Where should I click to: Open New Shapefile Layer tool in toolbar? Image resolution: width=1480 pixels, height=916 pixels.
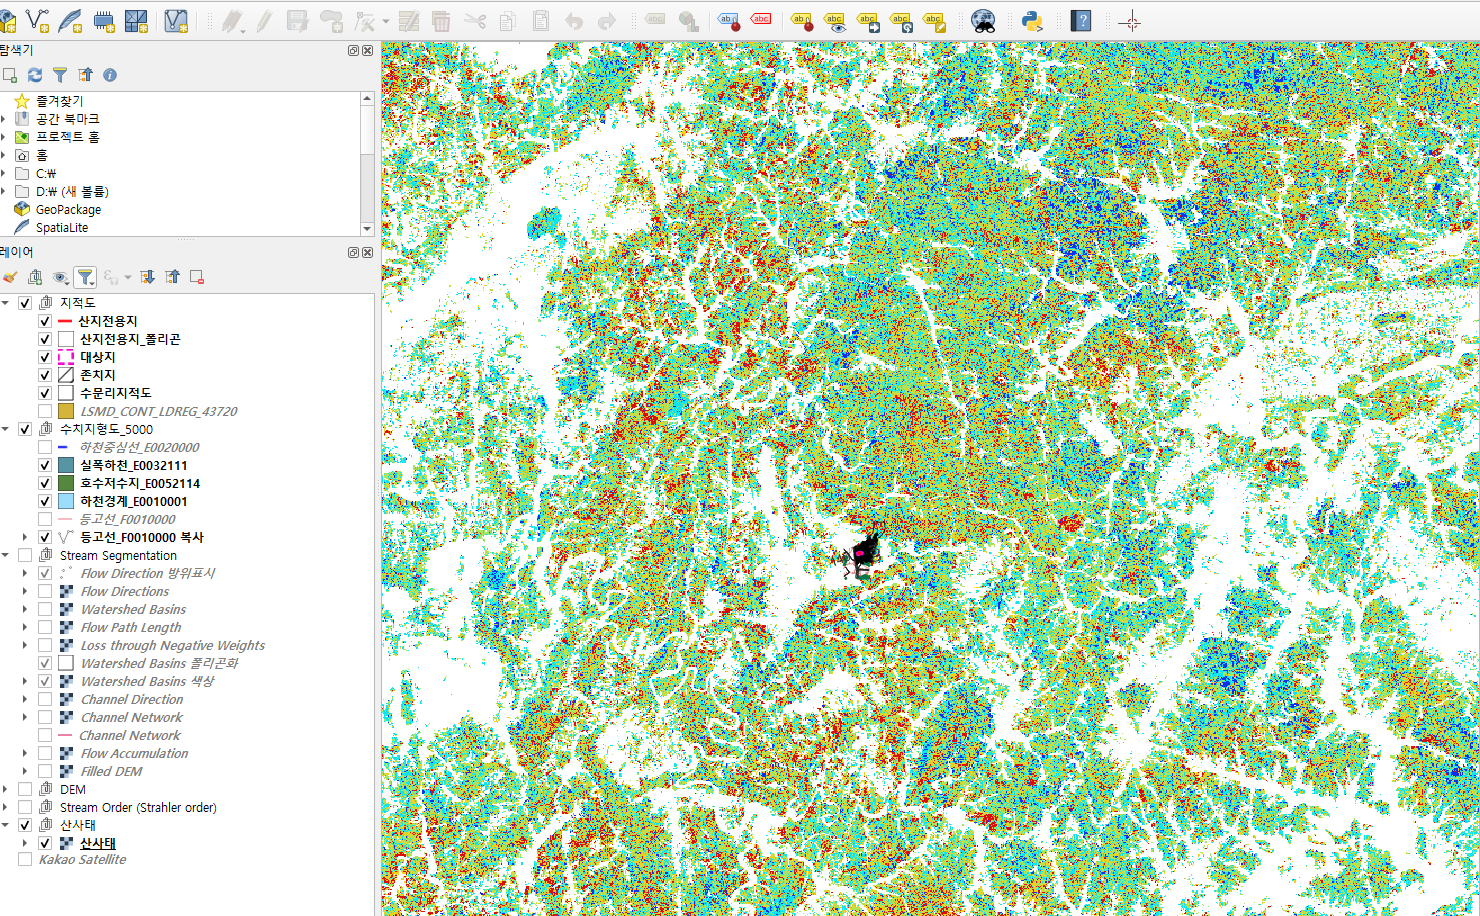point(38,20)
